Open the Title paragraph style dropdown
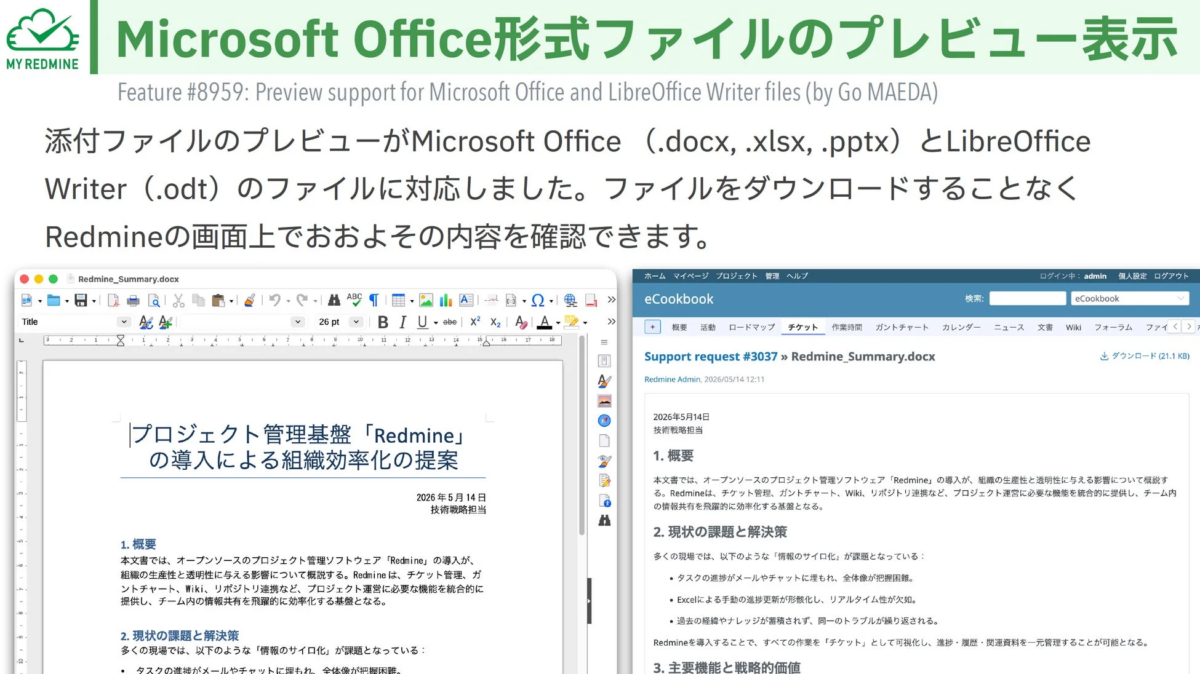This screenshot has height=674, width=1200. pyautogui.click(x=124, y=322)
